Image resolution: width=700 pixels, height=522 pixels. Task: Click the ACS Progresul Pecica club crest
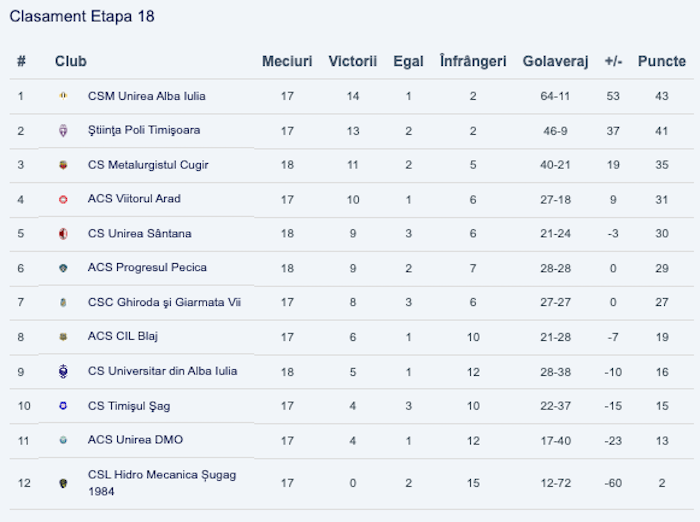click(x=64, y=268)
